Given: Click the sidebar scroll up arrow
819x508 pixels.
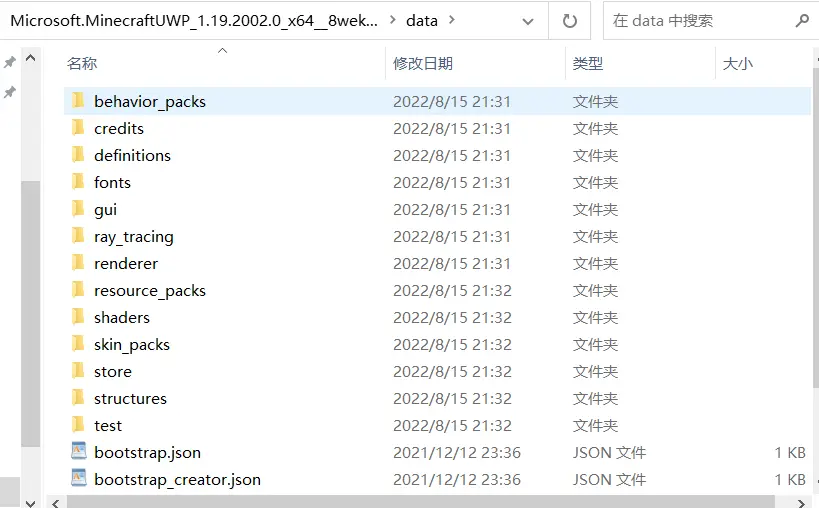Looking at the screenshot, I should [x=31, y=57].
